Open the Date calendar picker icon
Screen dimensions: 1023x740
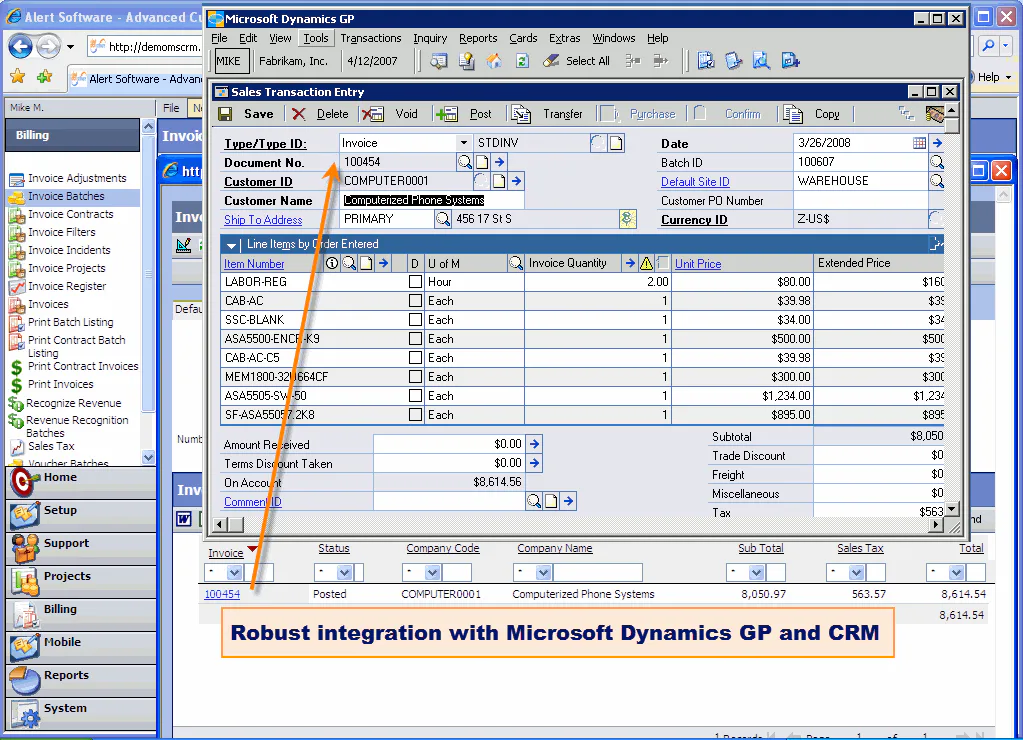(x=919, y=143)
